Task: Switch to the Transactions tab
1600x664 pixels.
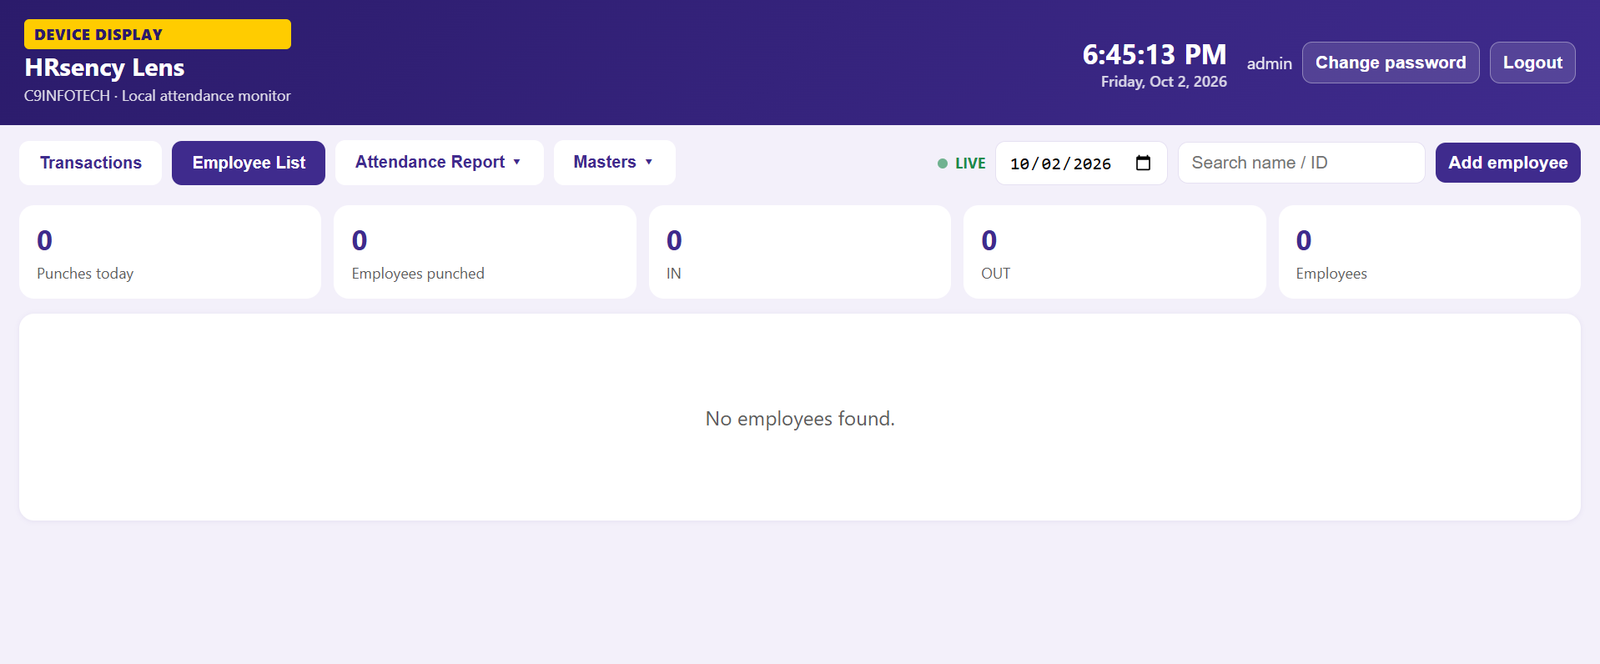Action: (90, 163)
